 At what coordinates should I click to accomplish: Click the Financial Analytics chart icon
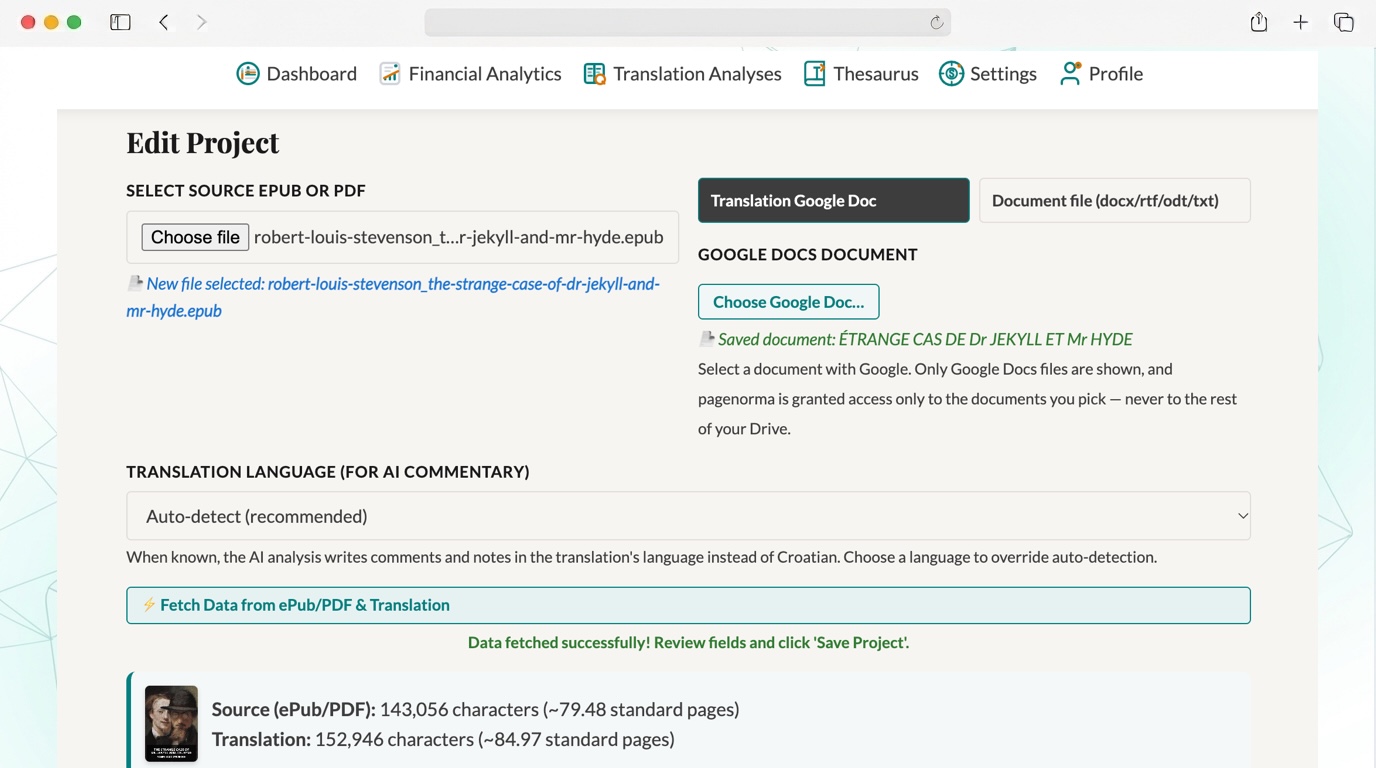(x=390, y=73)
